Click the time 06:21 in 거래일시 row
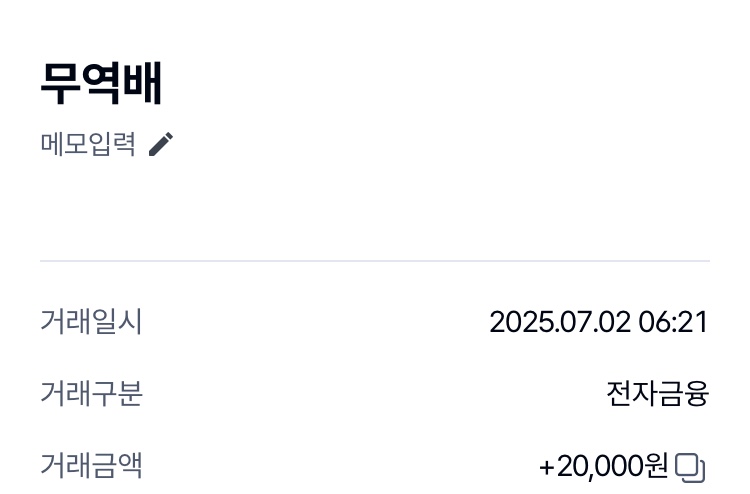The image size is (750, 494). pos(673,322)
